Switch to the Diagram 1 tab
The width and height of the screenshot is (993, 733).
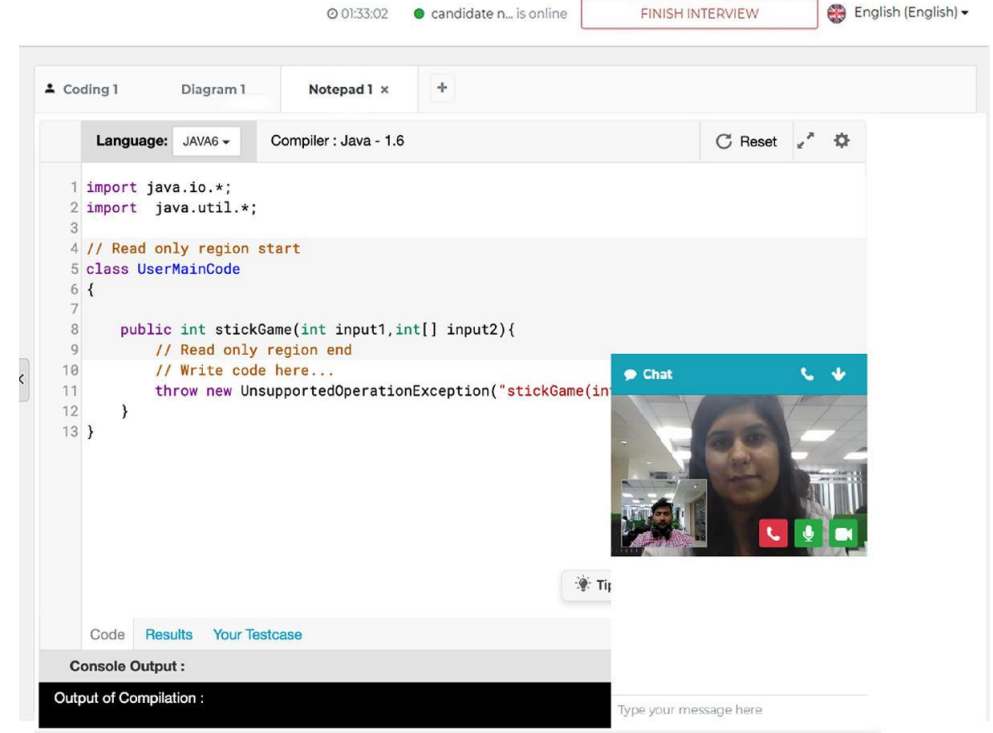[215, 88]
